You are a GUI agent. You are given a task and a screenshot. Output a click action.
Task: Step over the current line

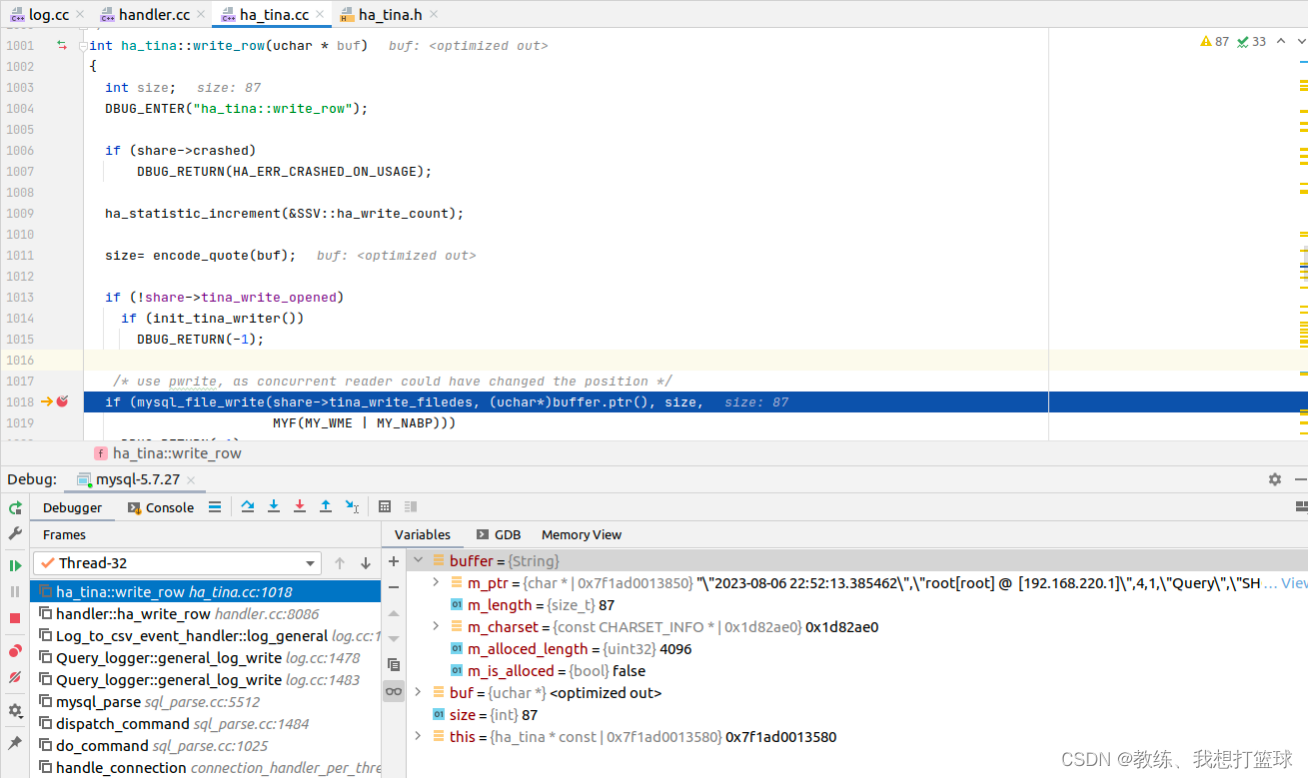coord(248,507)
